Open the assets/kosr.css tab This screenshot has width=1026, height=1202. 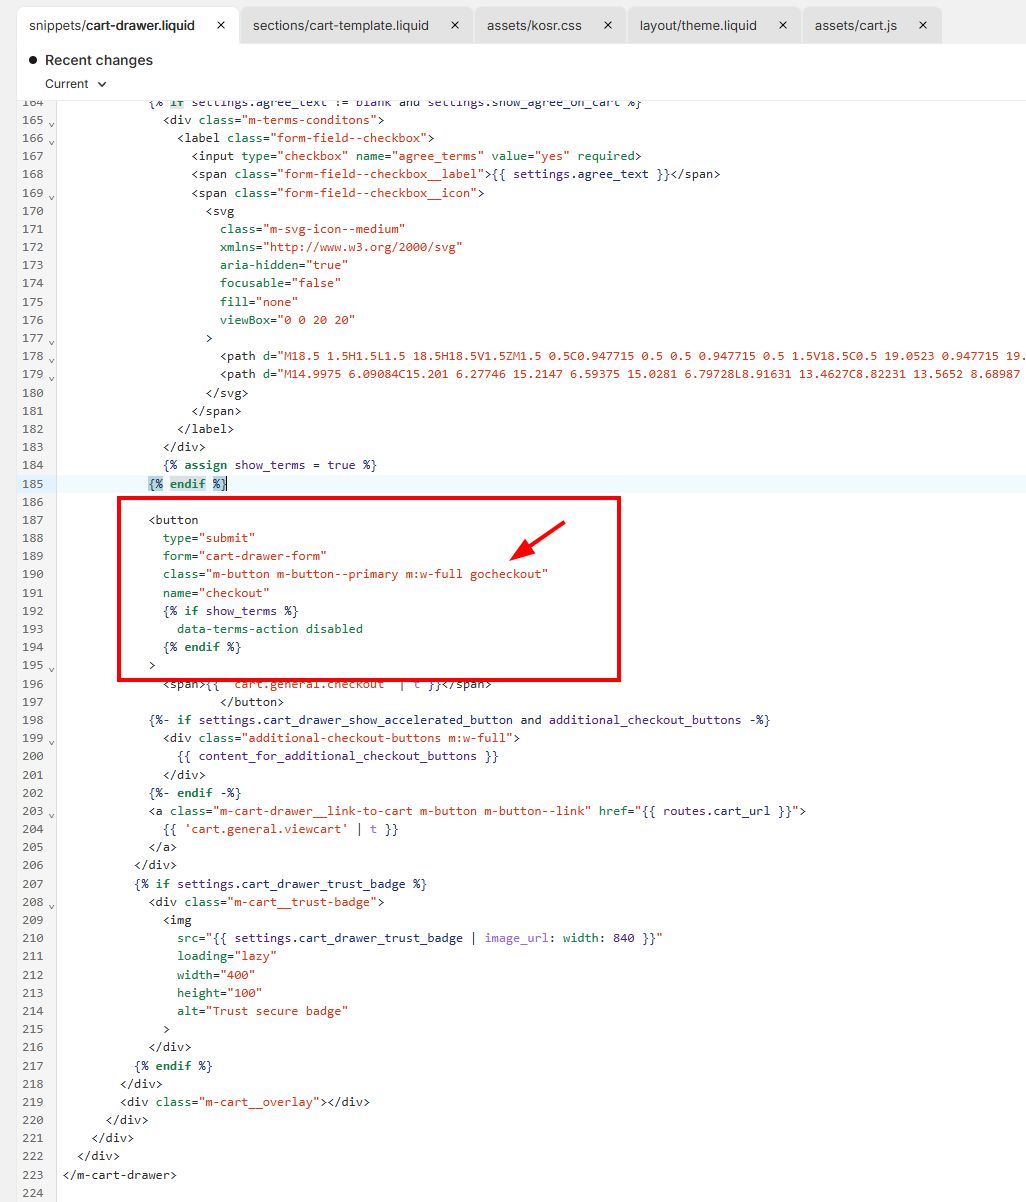[534, 25]
